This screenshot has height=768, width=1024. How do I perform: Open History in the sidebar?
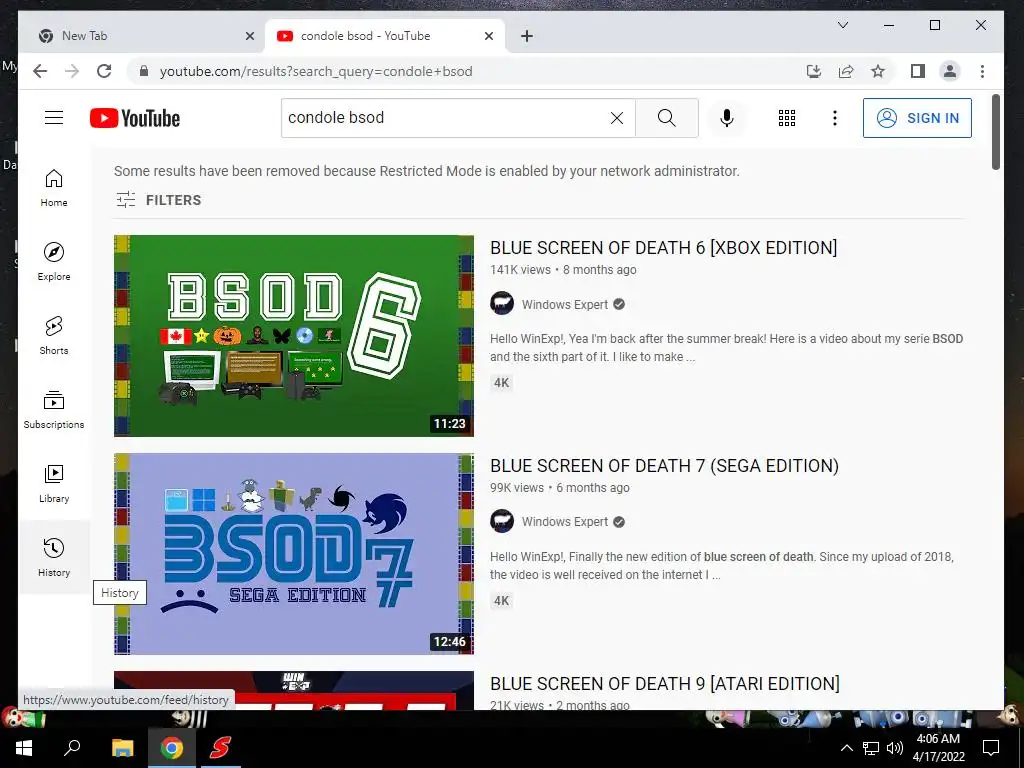[54, 558]
